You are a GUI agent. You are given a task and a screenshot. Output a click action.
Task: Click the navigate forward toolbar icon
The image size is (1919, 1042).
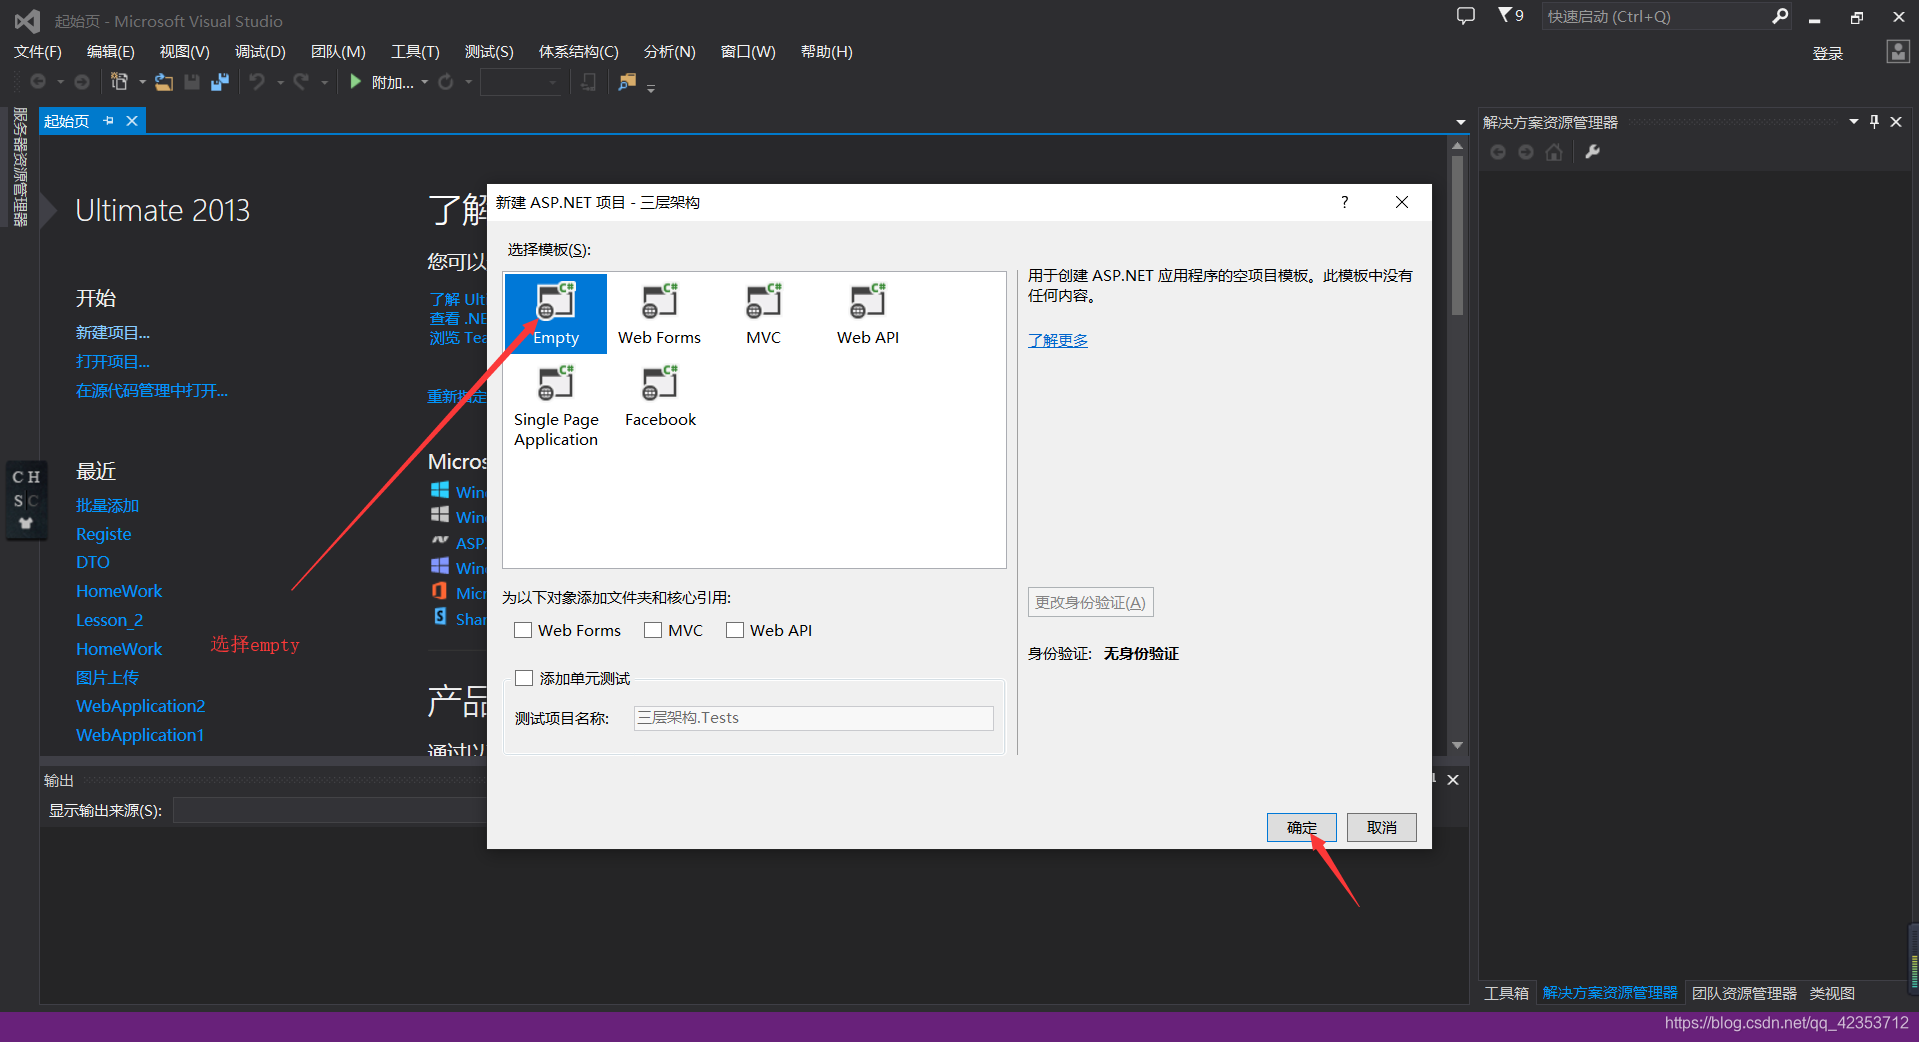[x=82, y=82]
